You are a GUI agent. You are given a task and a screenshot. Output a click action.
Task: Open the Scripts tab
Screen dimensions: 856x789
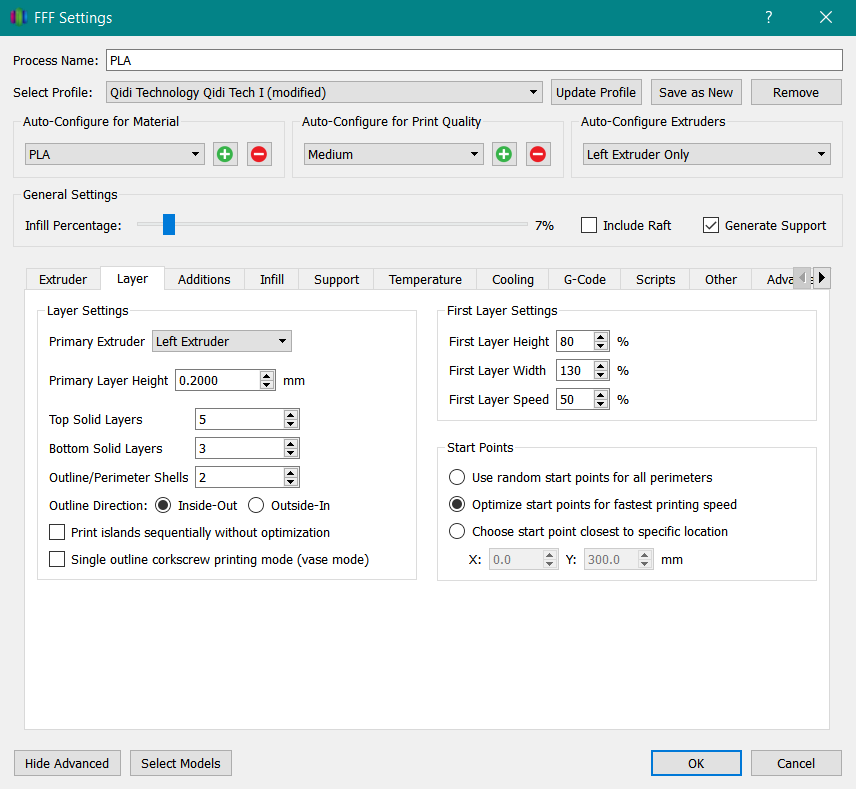(x=656, y=280)
